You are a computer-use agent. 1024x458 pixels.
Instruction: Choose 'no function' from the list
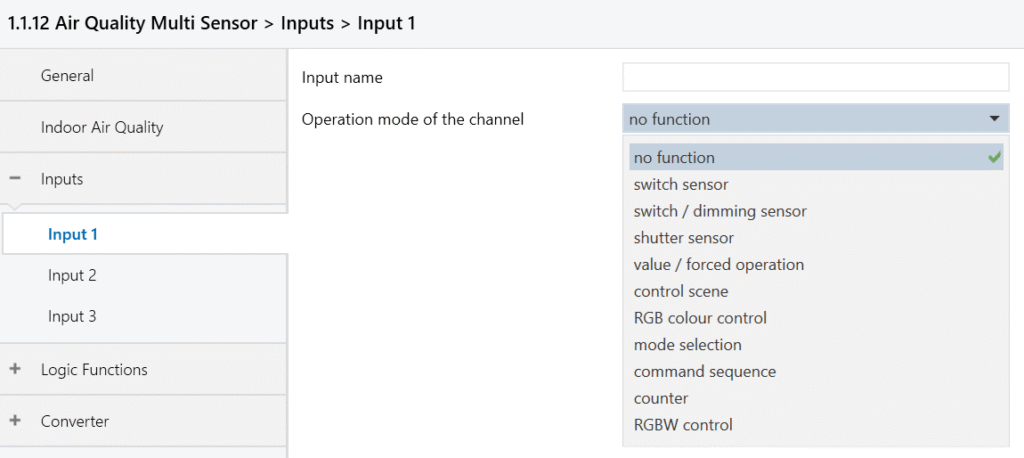pyautogui.click(x=674, y=157)
